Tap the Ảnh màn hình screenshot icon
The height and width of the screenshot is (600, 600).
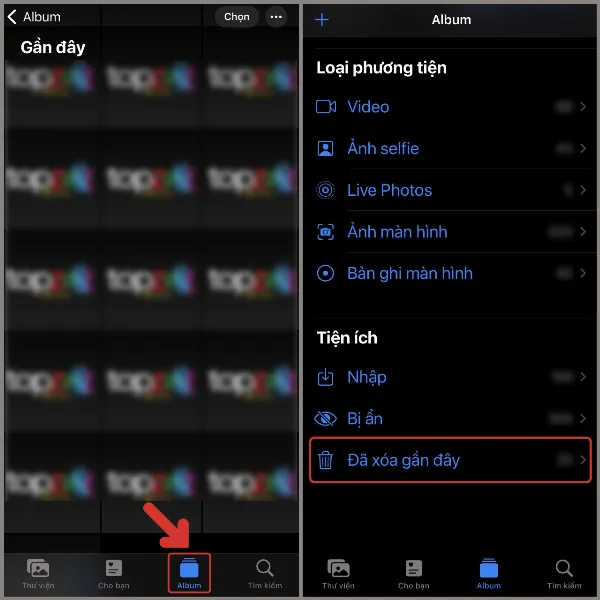click(326, 232)
